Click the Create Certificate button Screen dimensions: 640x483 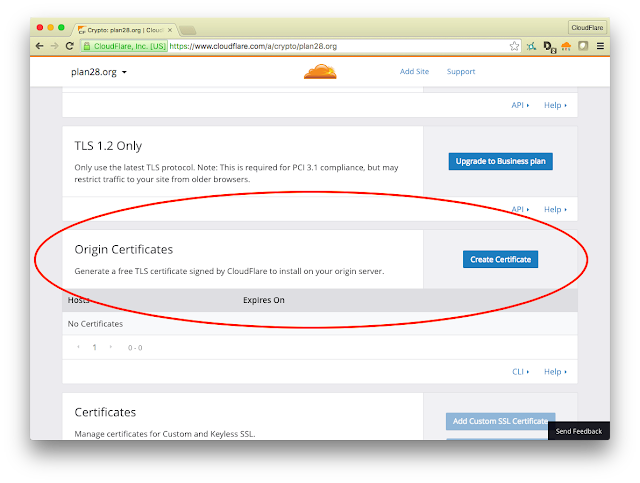tap(500, 259)
